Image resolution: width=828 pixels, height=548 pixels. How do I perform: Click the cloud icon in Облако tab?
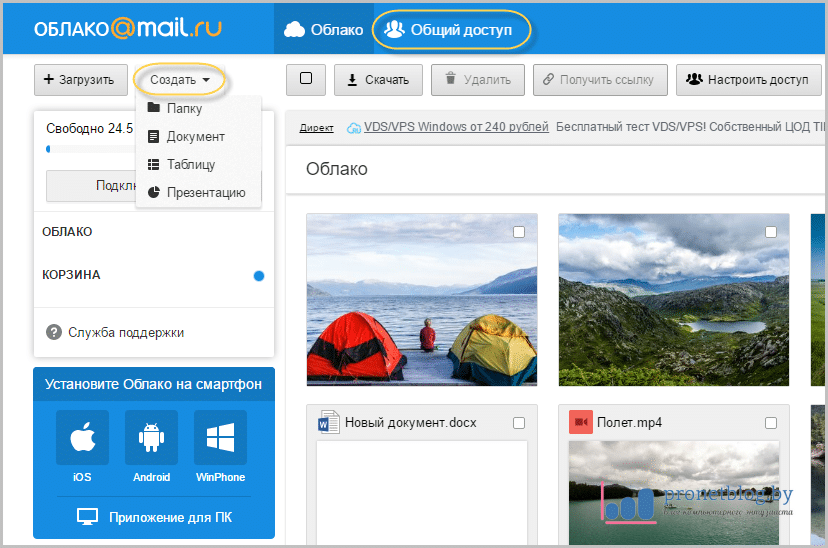click(x=294, y=30)
